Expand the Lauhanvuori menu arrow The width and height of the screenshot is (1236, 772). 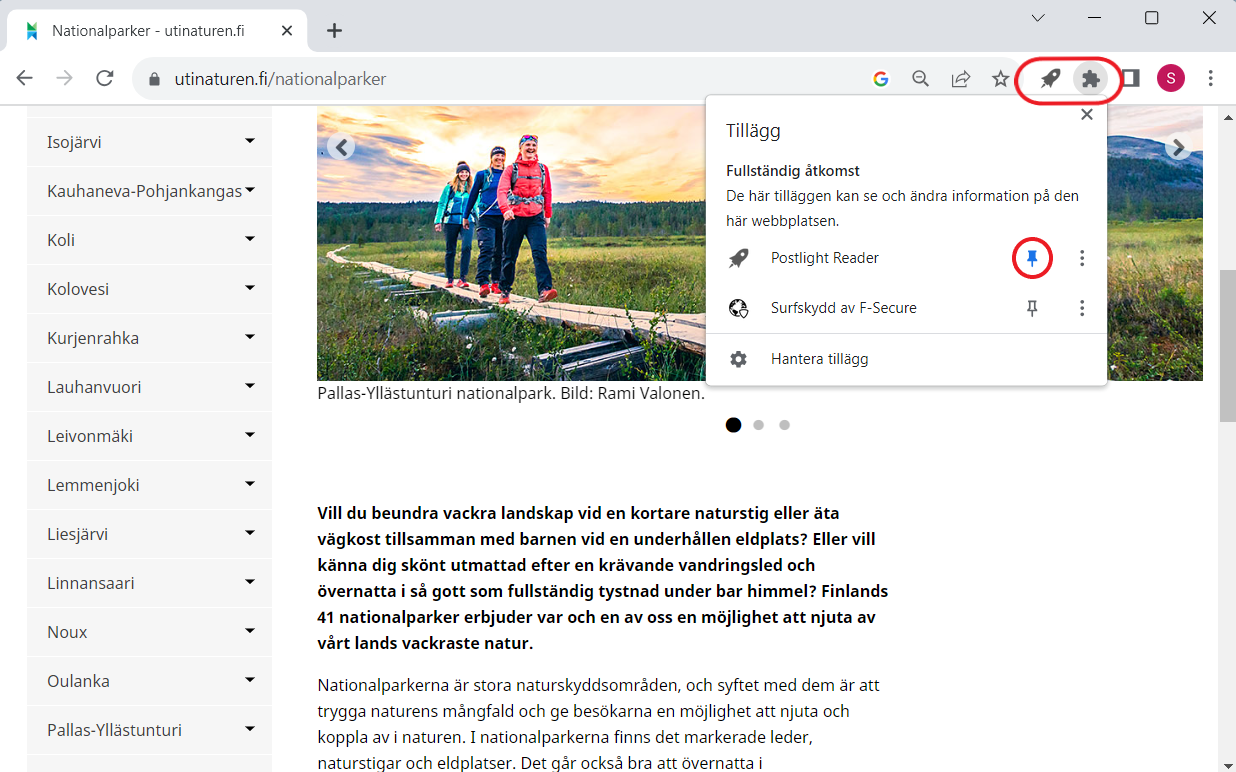point(250,386)
